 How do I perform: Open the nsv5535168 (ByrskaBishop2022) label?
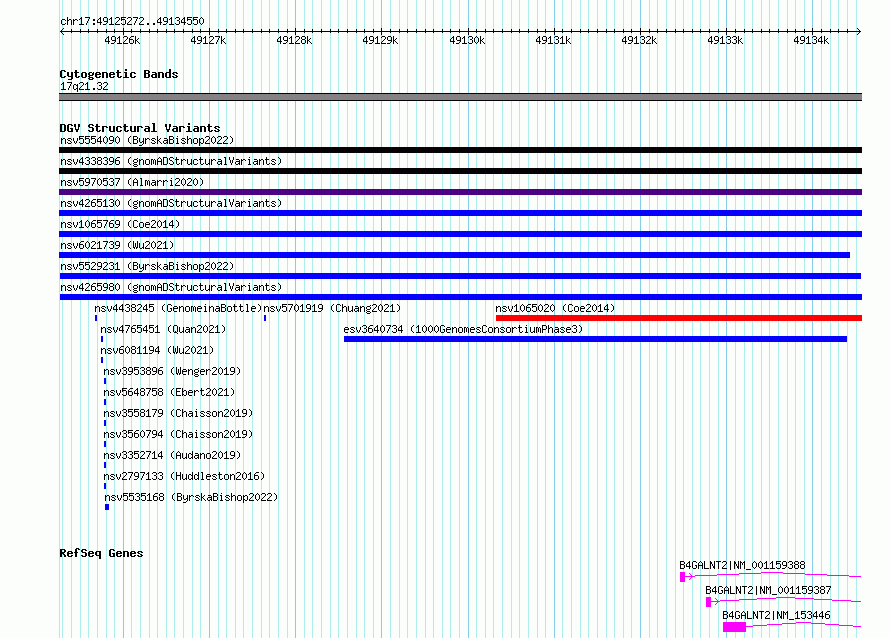pos(191,497)
